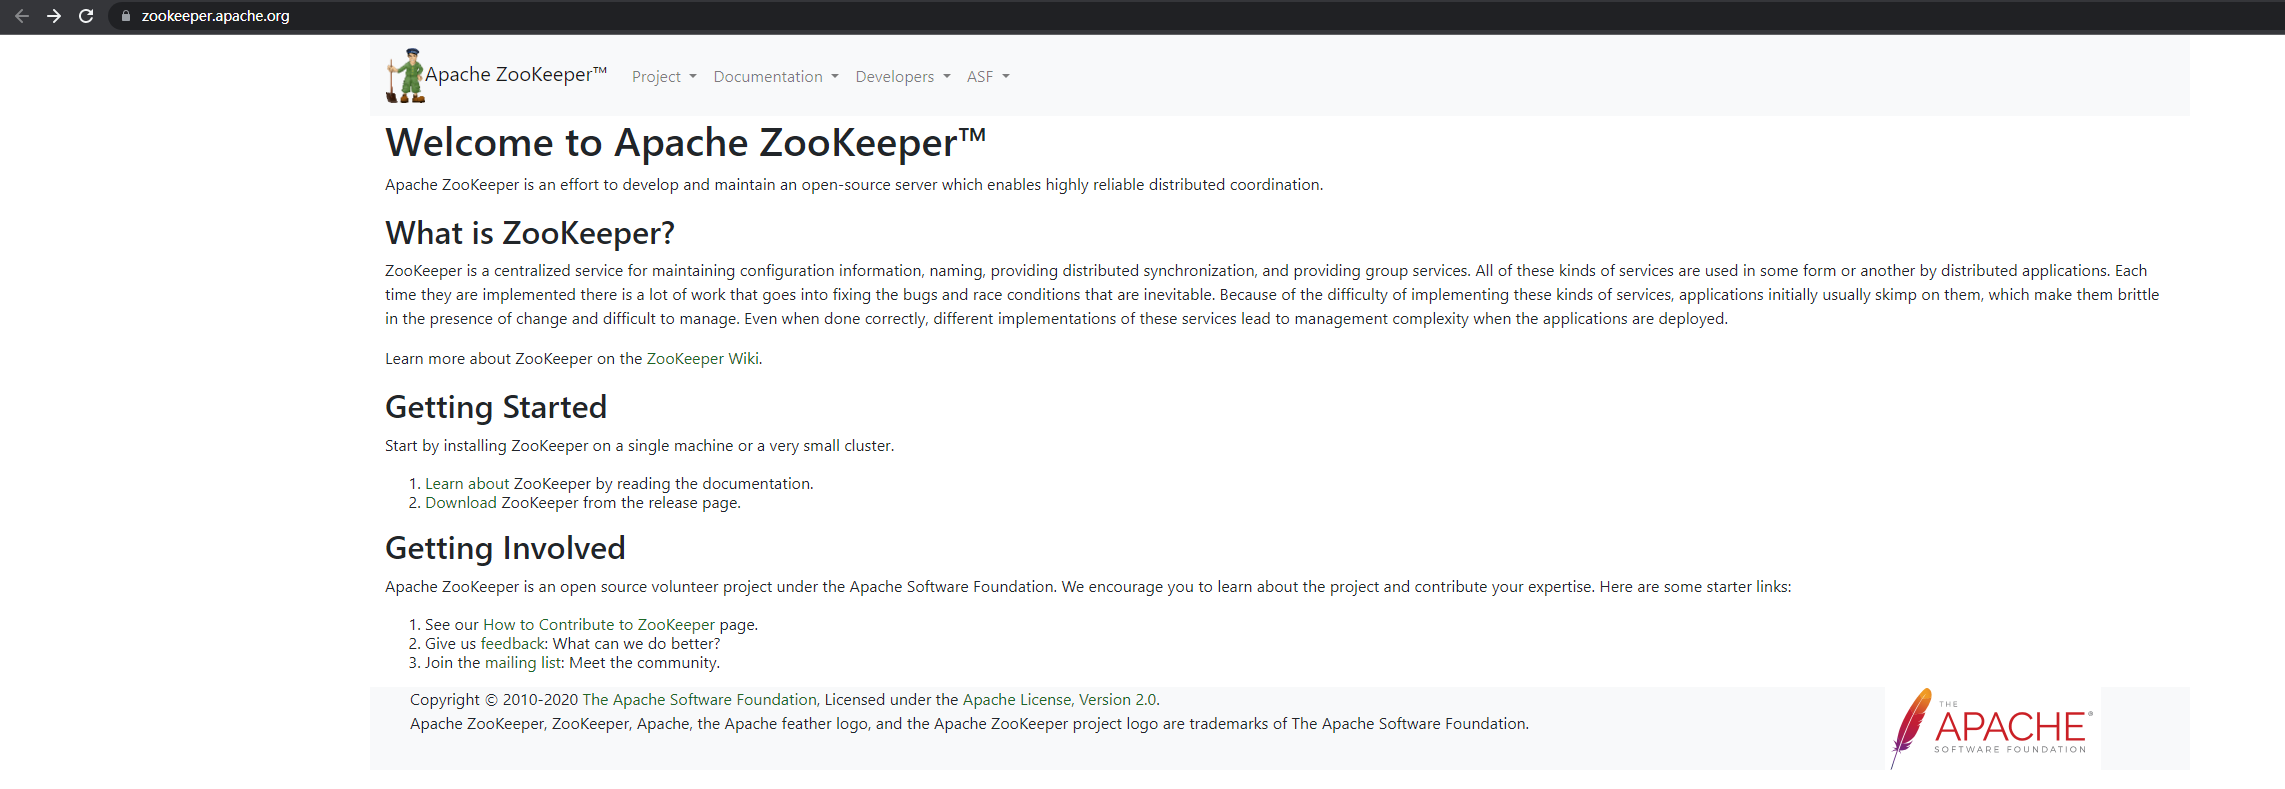Open Apache License, Version 2.0 link

[1059, 700]
